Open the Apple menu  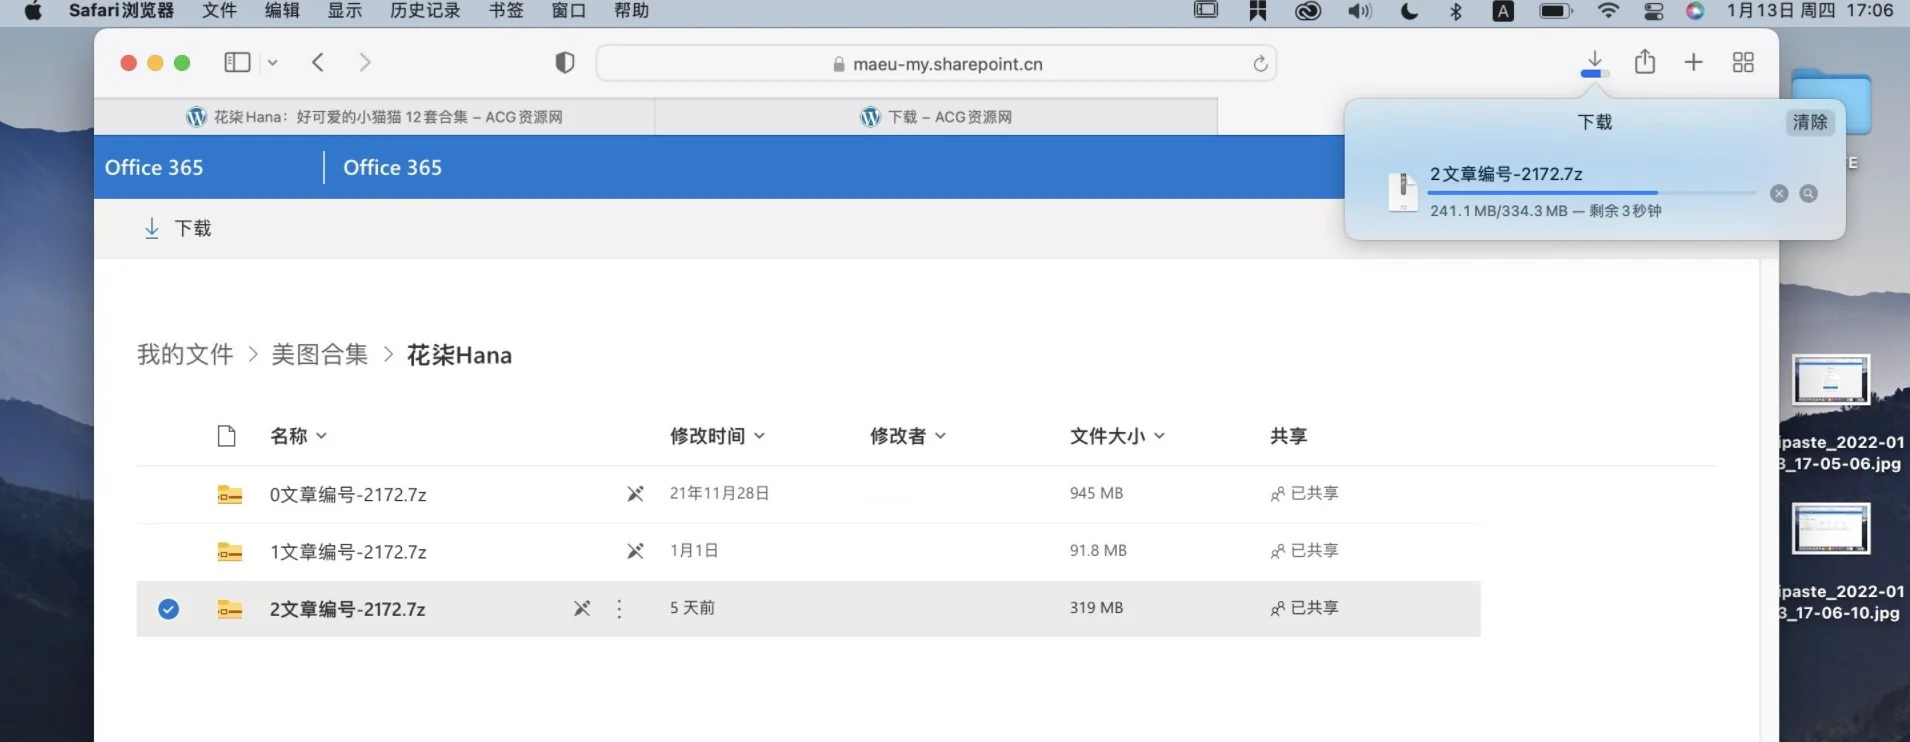[33, 11]
